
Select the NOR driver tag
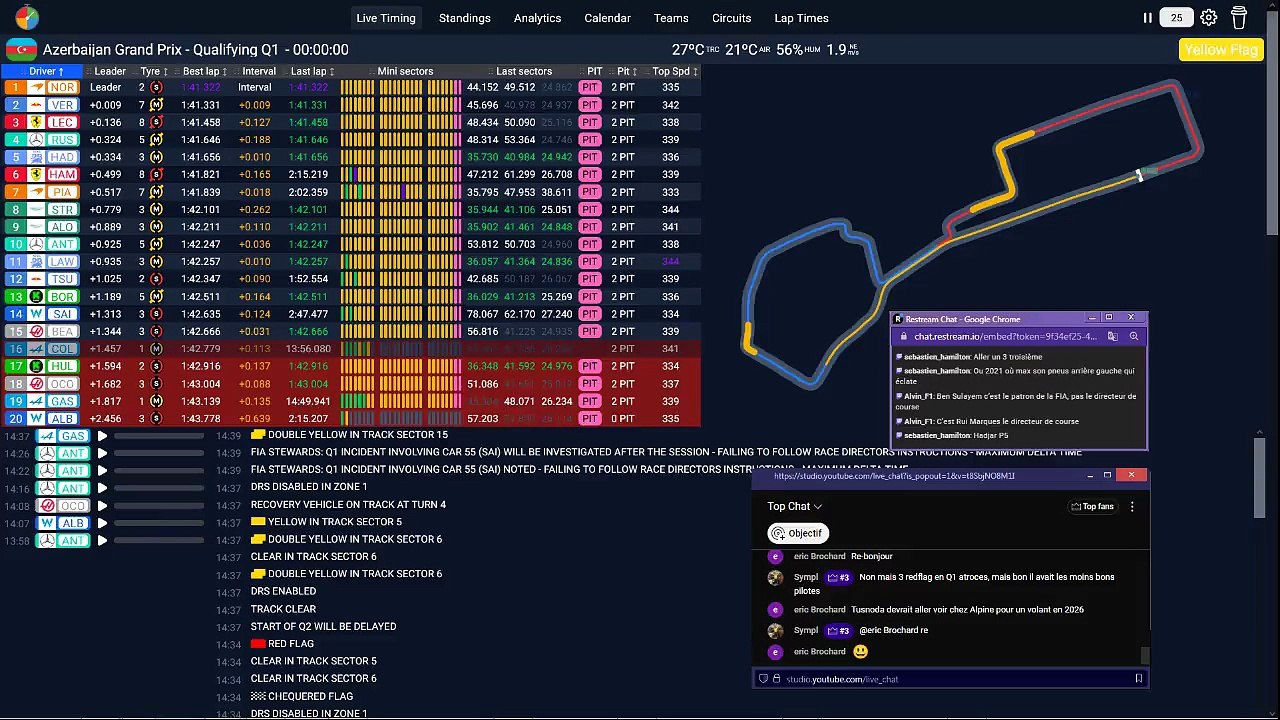point(62,87)
